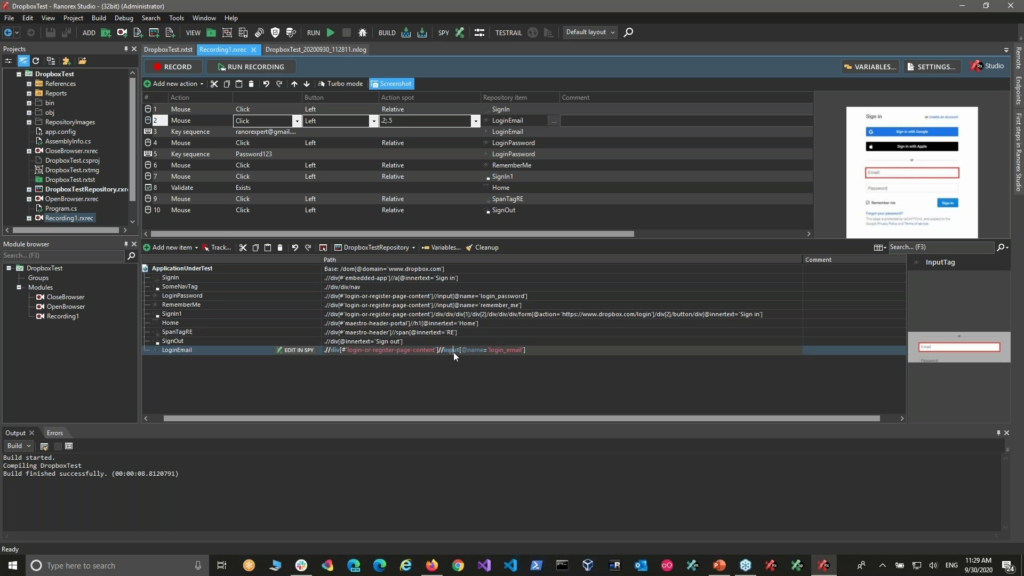Screen dimensions: 1024x576
Task: Click the green Add folder icon after ADD
Action: (x=106, y=32)
